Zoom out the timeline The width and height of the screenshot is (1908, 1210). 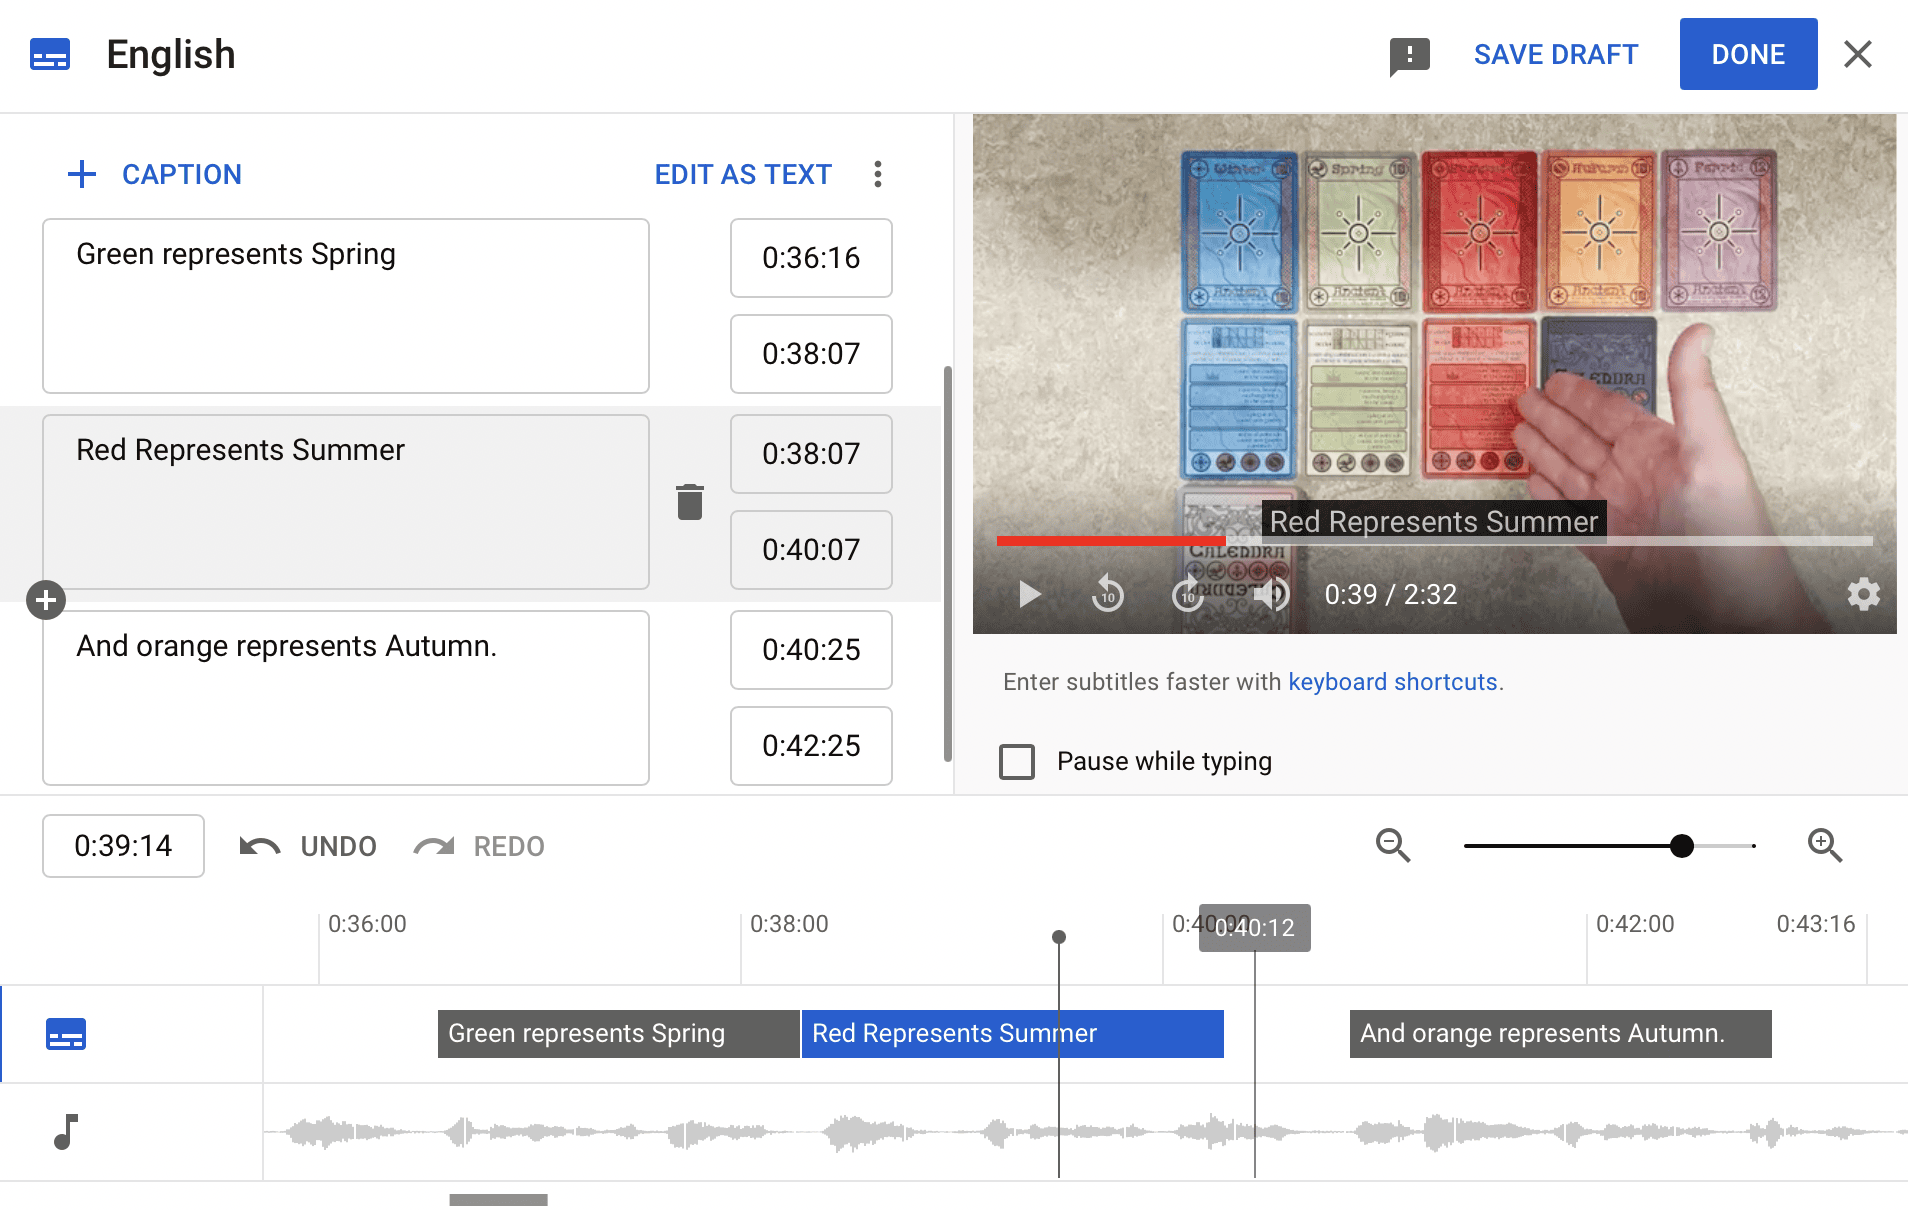(x=1393, y=846)
